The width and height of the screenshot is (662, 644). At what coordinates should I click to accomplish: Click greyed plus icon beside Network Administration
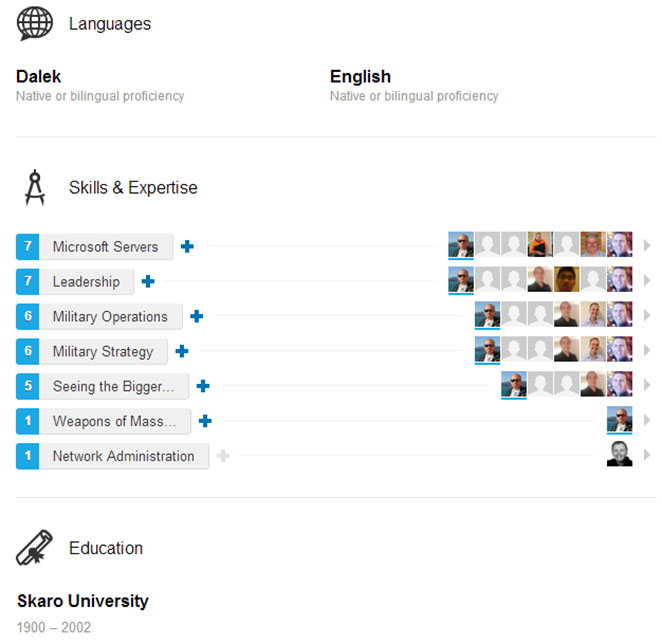(x=222, y=456)
